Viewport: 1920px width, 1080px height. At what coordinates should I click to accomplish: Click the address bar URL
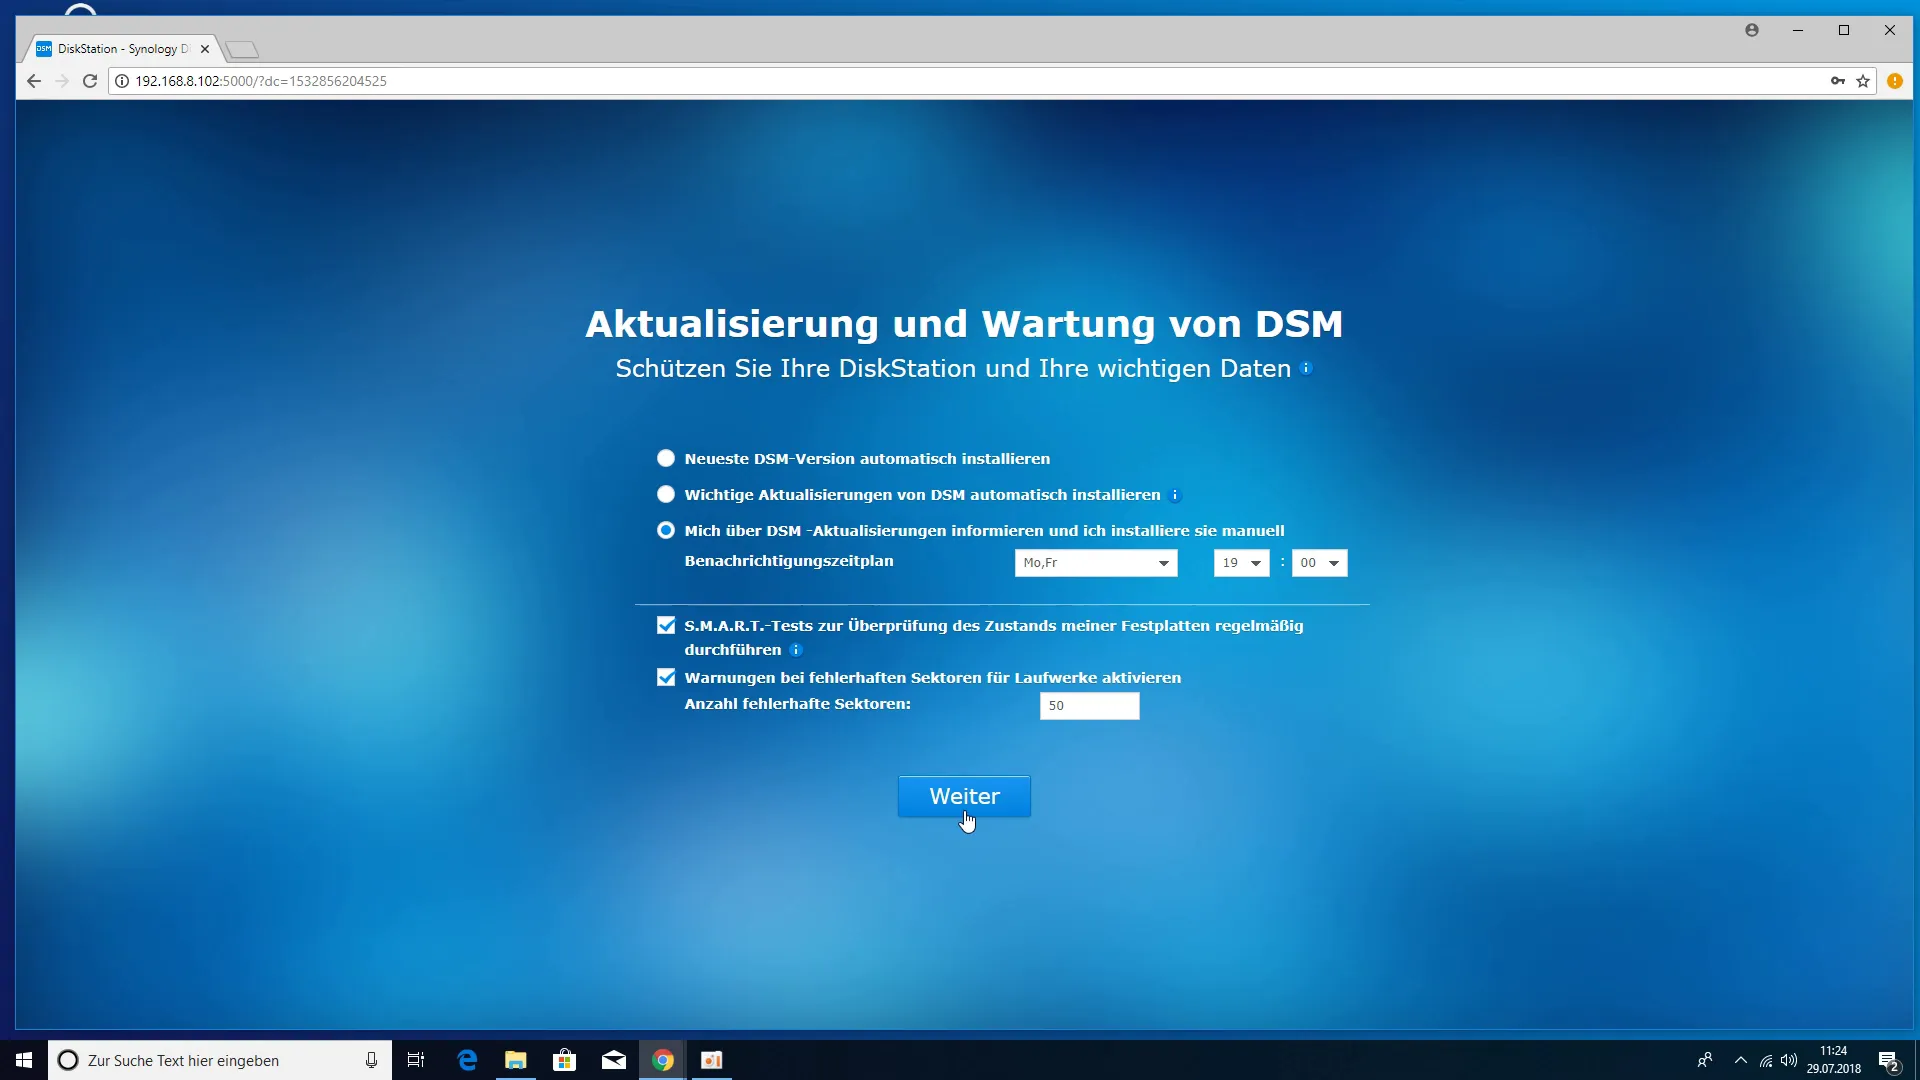pyautogui.click(x=261, y=81)
